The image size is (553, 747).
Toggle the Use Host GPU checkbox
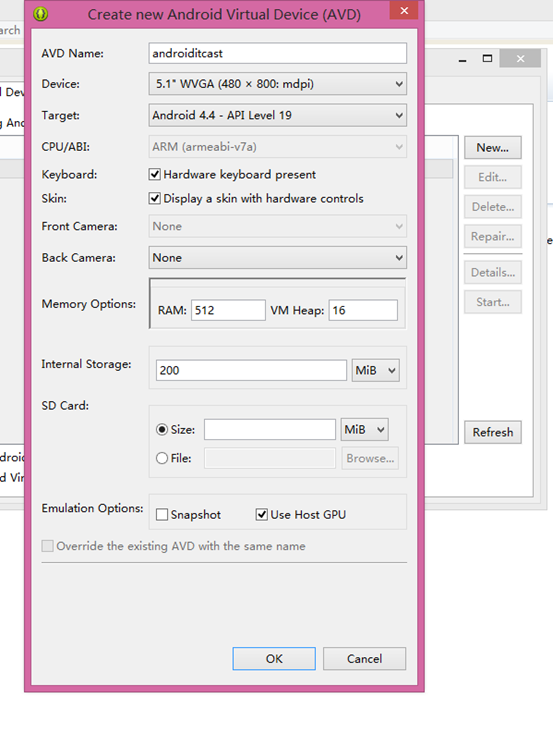pos(261,515)
